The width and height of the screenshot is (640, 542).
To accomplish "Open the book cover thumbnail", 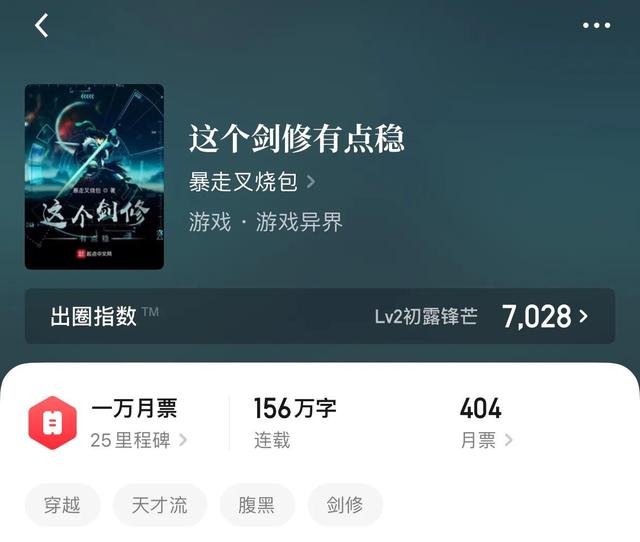I will coord(94,177).
